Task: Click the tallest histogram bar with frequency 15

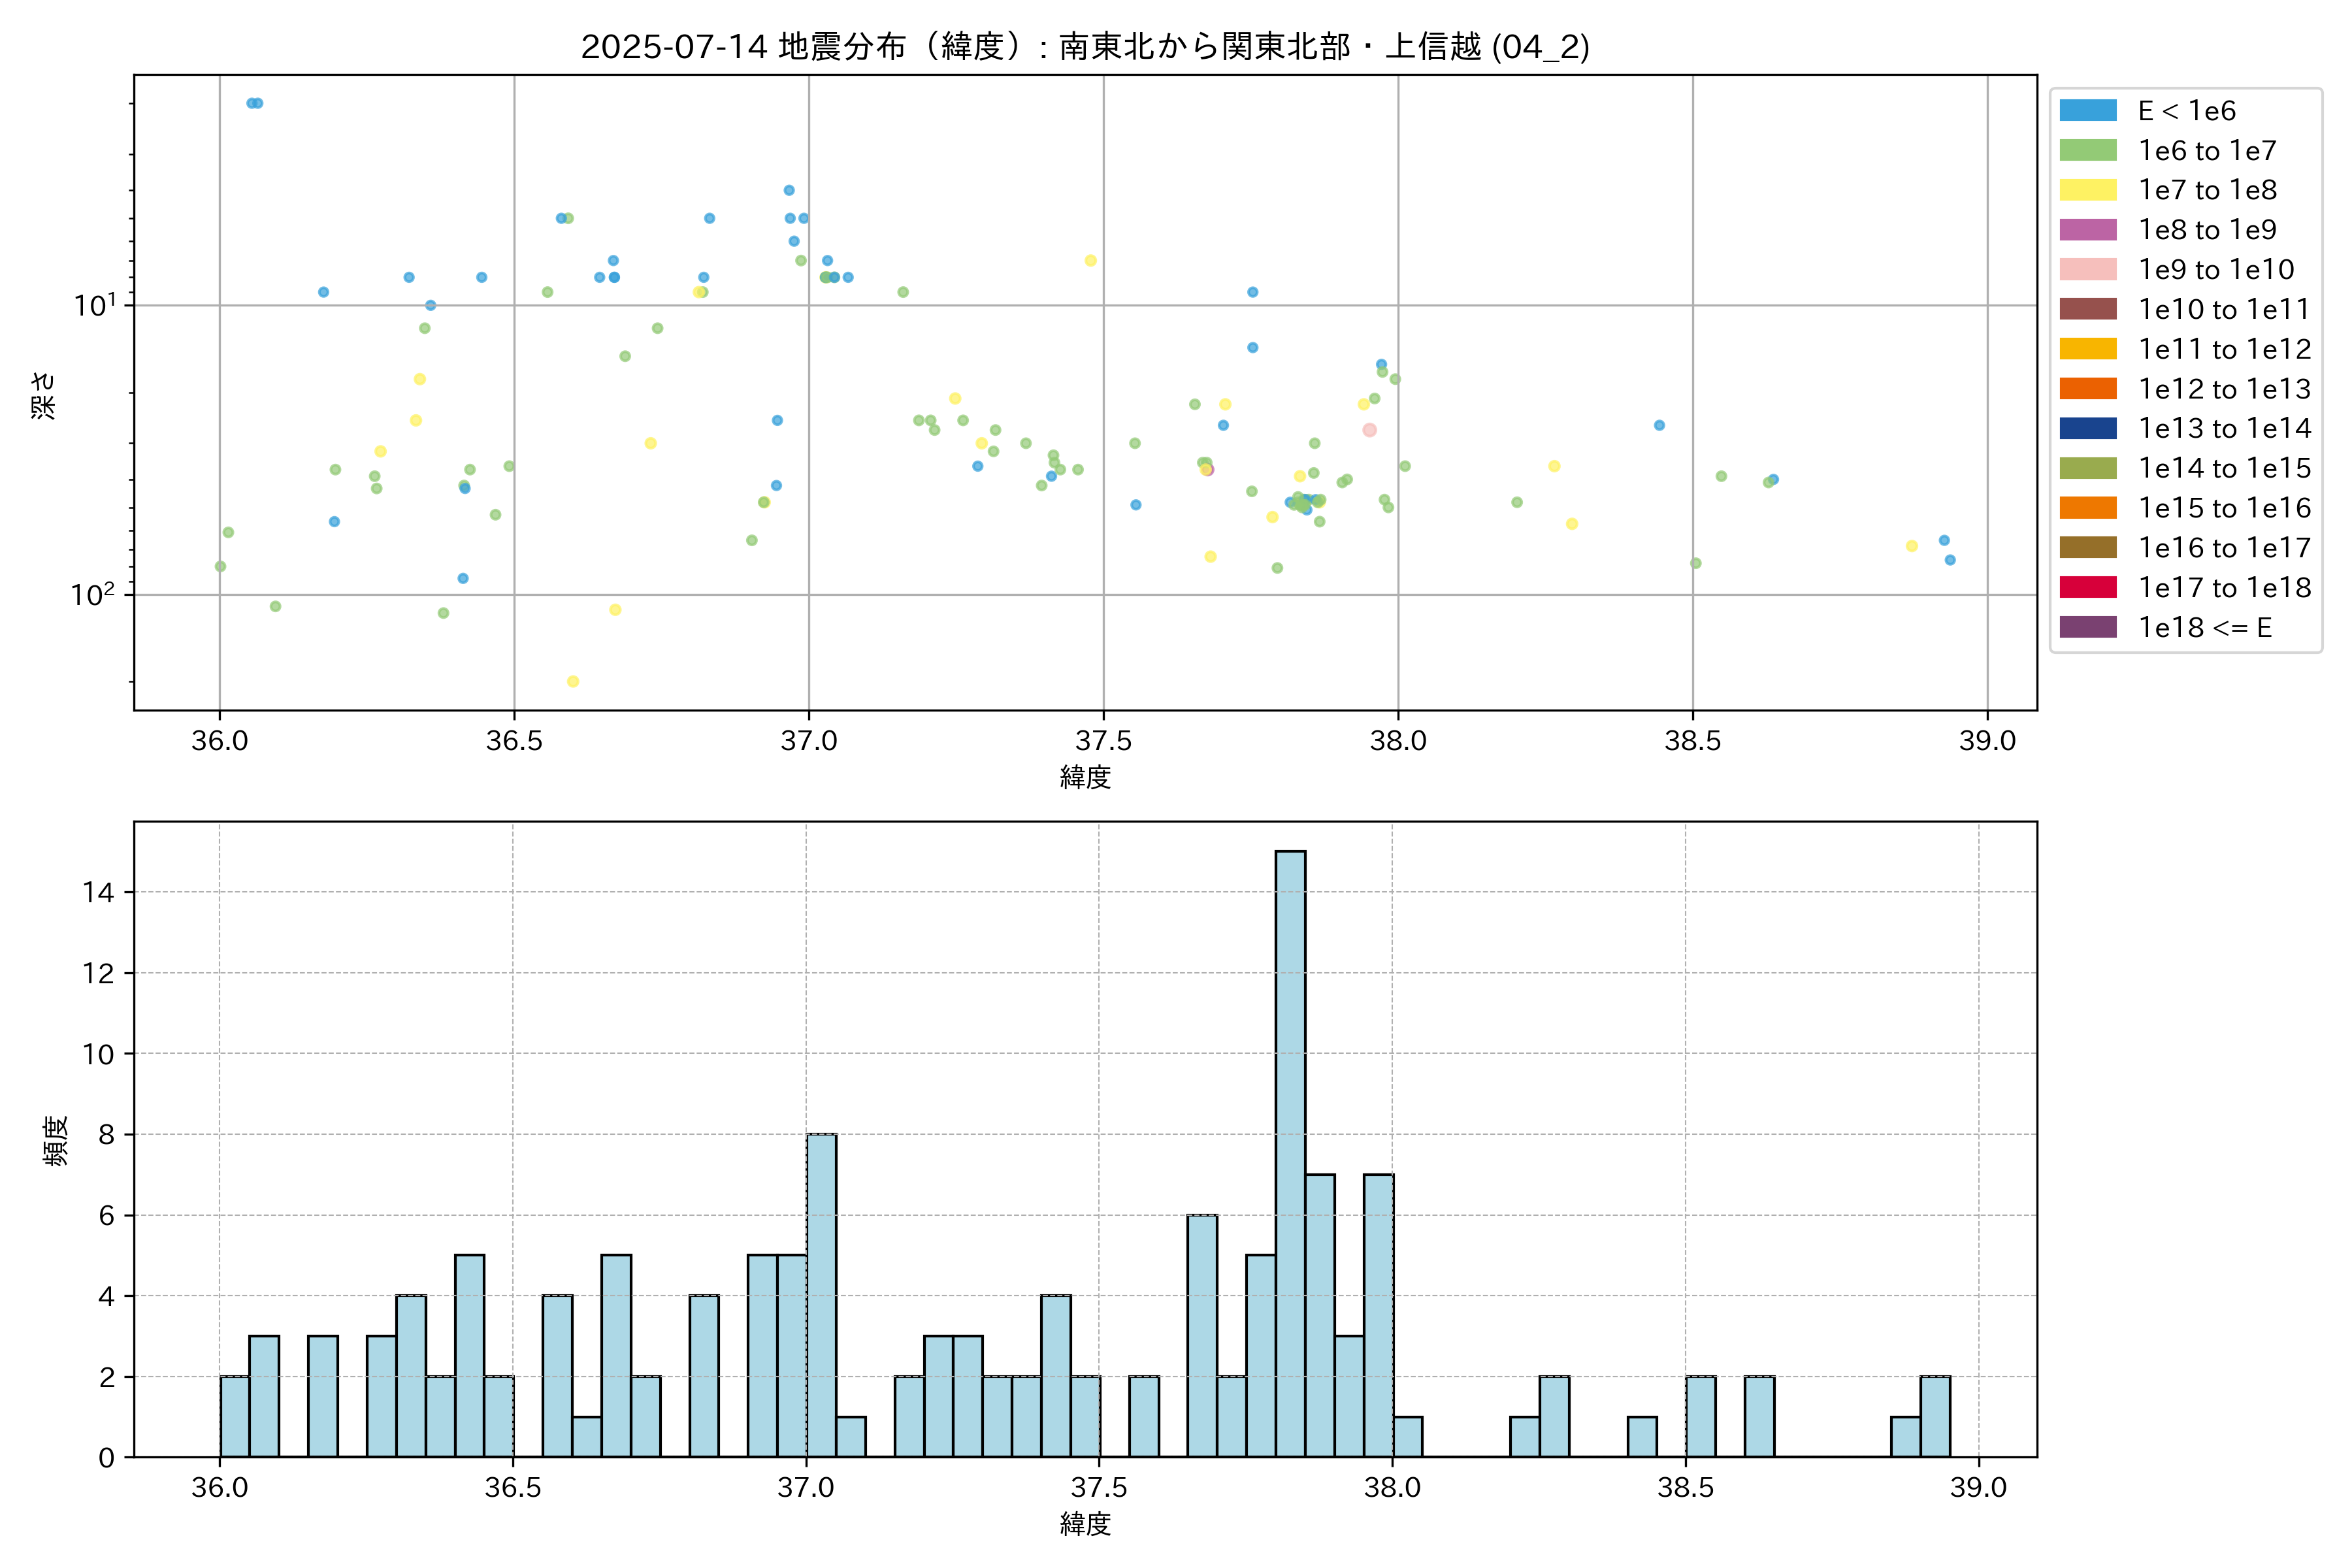Action: 1290,1153
